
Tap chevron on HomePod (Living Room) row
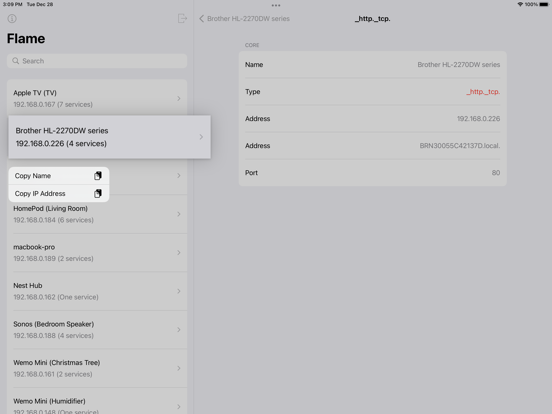pyautogui.click(x=179, y=214)
